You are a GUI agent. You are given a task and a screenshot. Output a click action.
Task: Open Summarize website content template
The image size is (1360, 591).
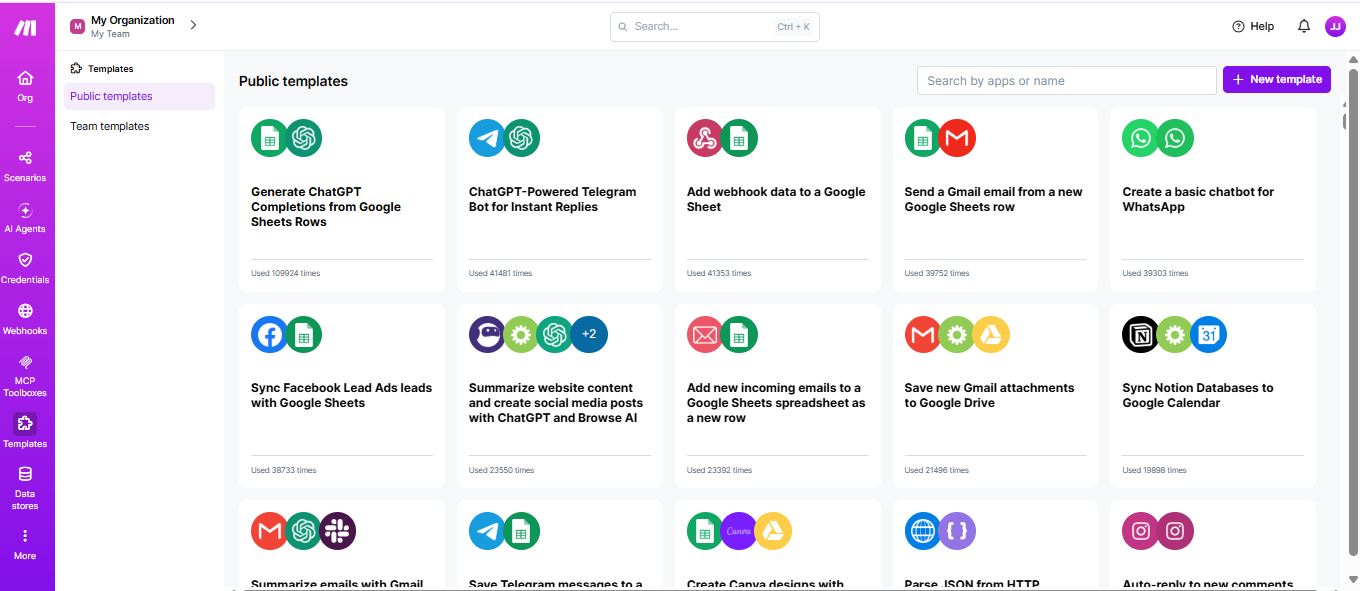(x=560, y=396)
